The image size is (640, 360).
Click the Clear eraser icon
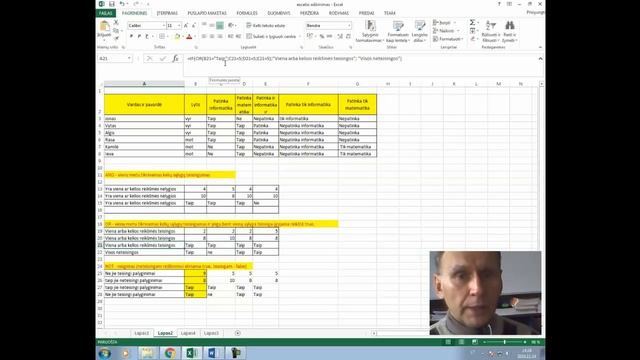[472, 39]
